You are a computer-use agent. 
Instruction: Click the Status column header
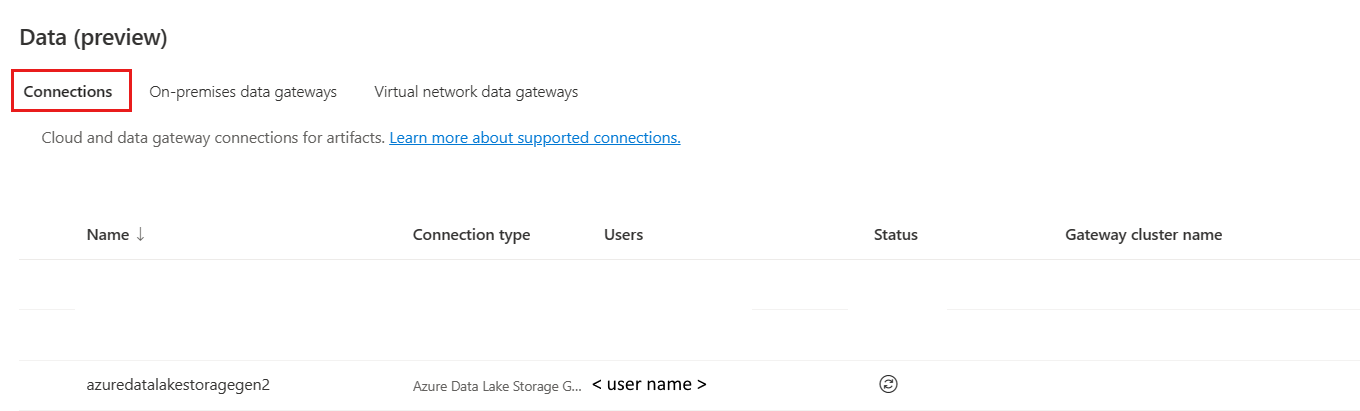(896, 235)
